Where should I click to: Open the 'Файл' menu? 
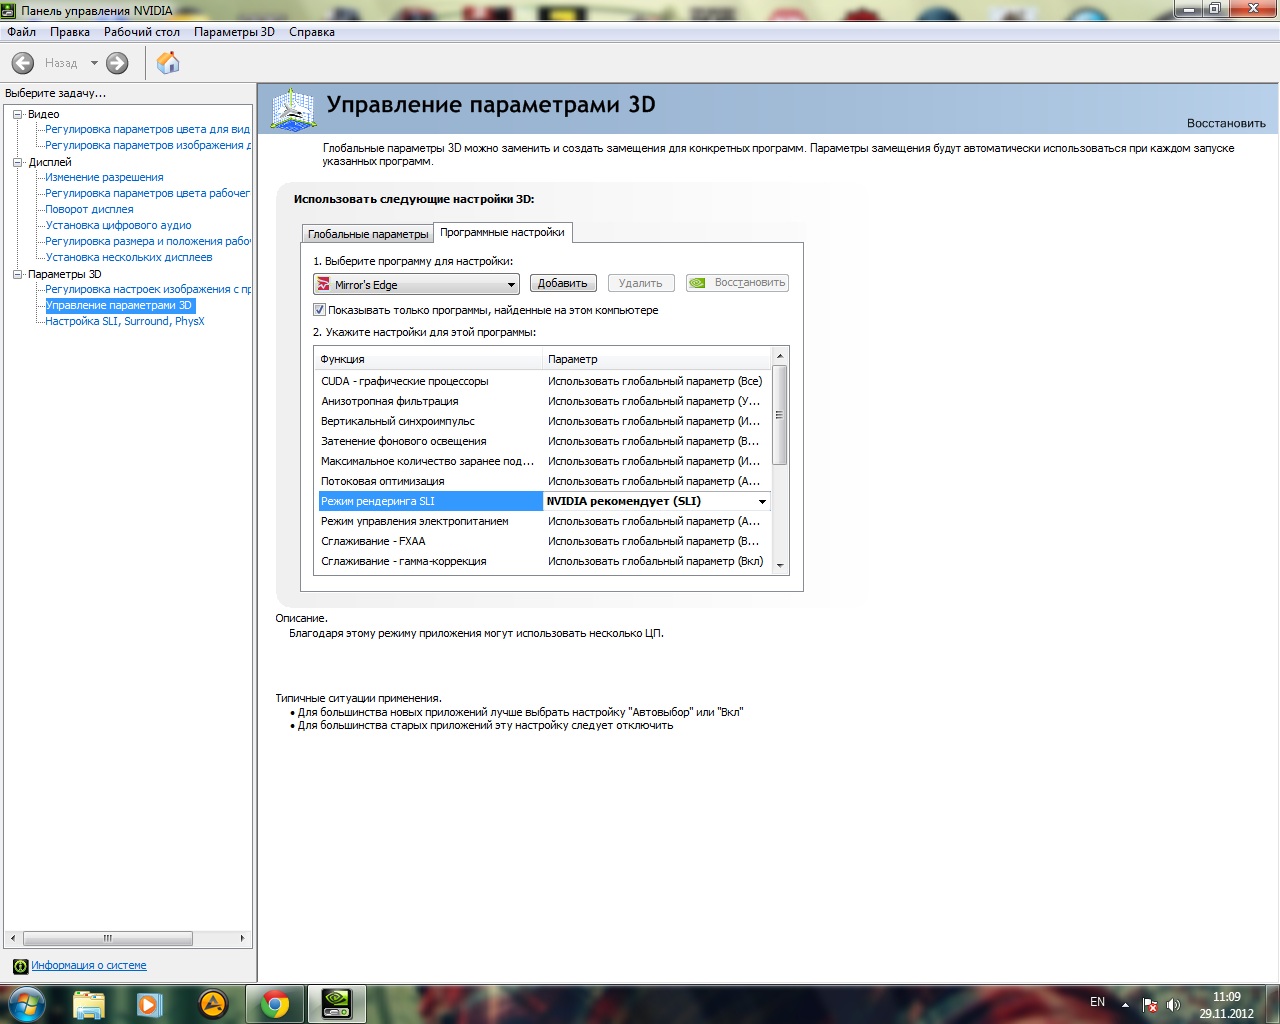21,32
